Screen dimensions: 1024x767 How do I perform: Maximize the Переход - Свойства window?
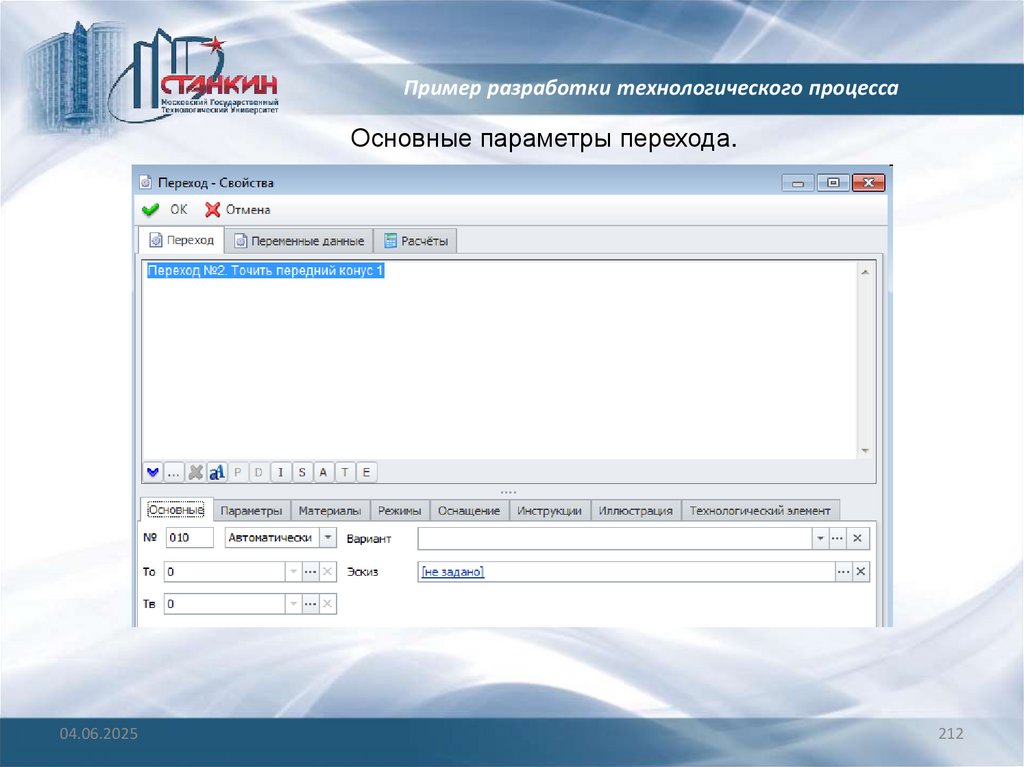coord(833,182)
